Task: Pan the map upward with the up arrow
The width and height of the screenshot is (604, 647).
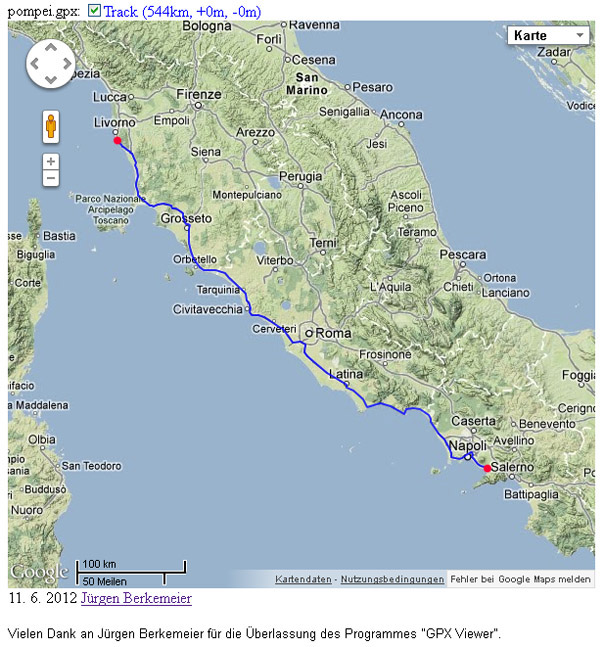Action: [x=50, y=50]
